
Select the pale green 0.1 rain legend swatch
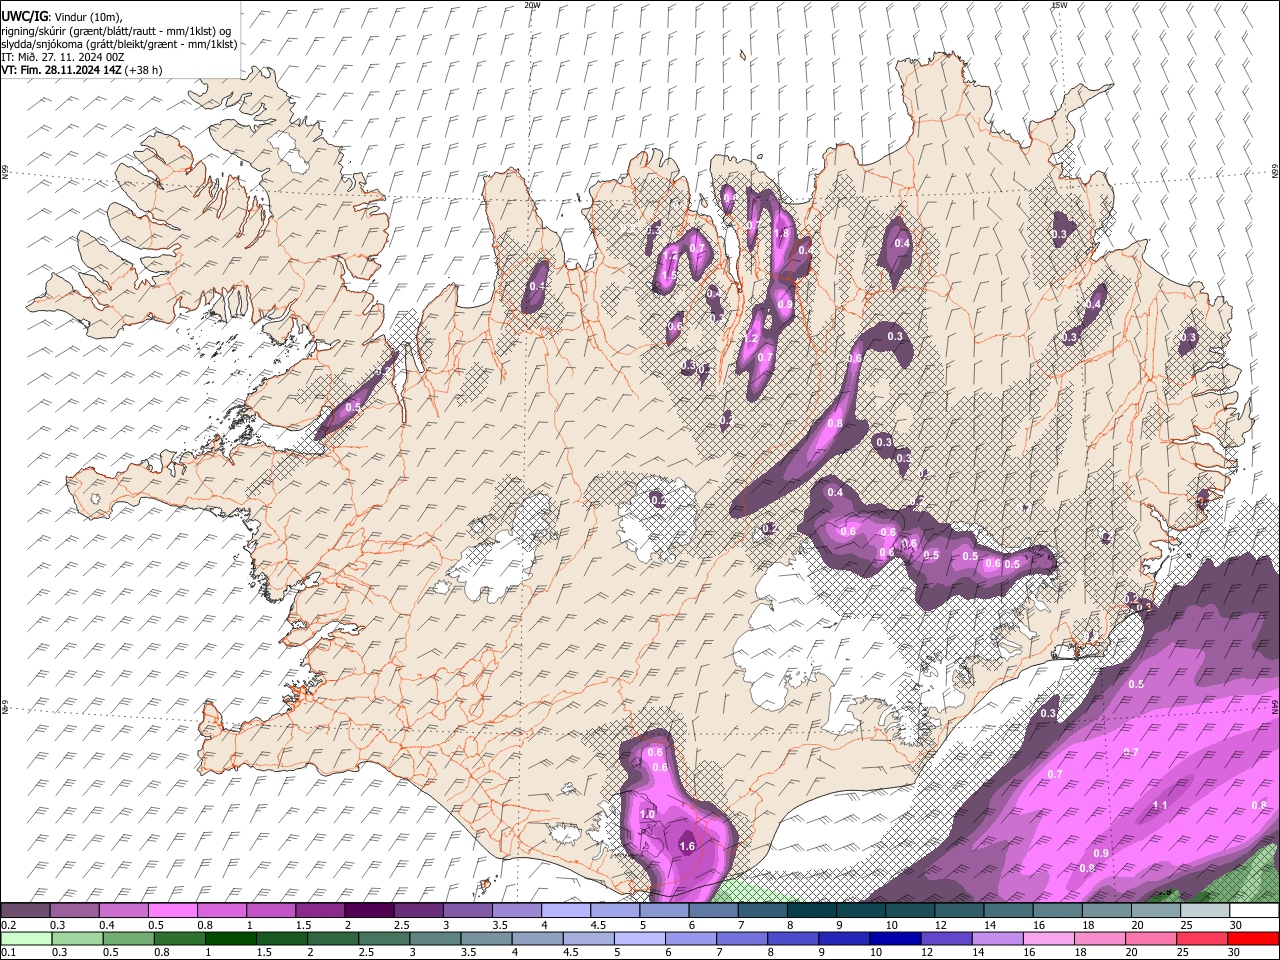click(x=26, y=938)
